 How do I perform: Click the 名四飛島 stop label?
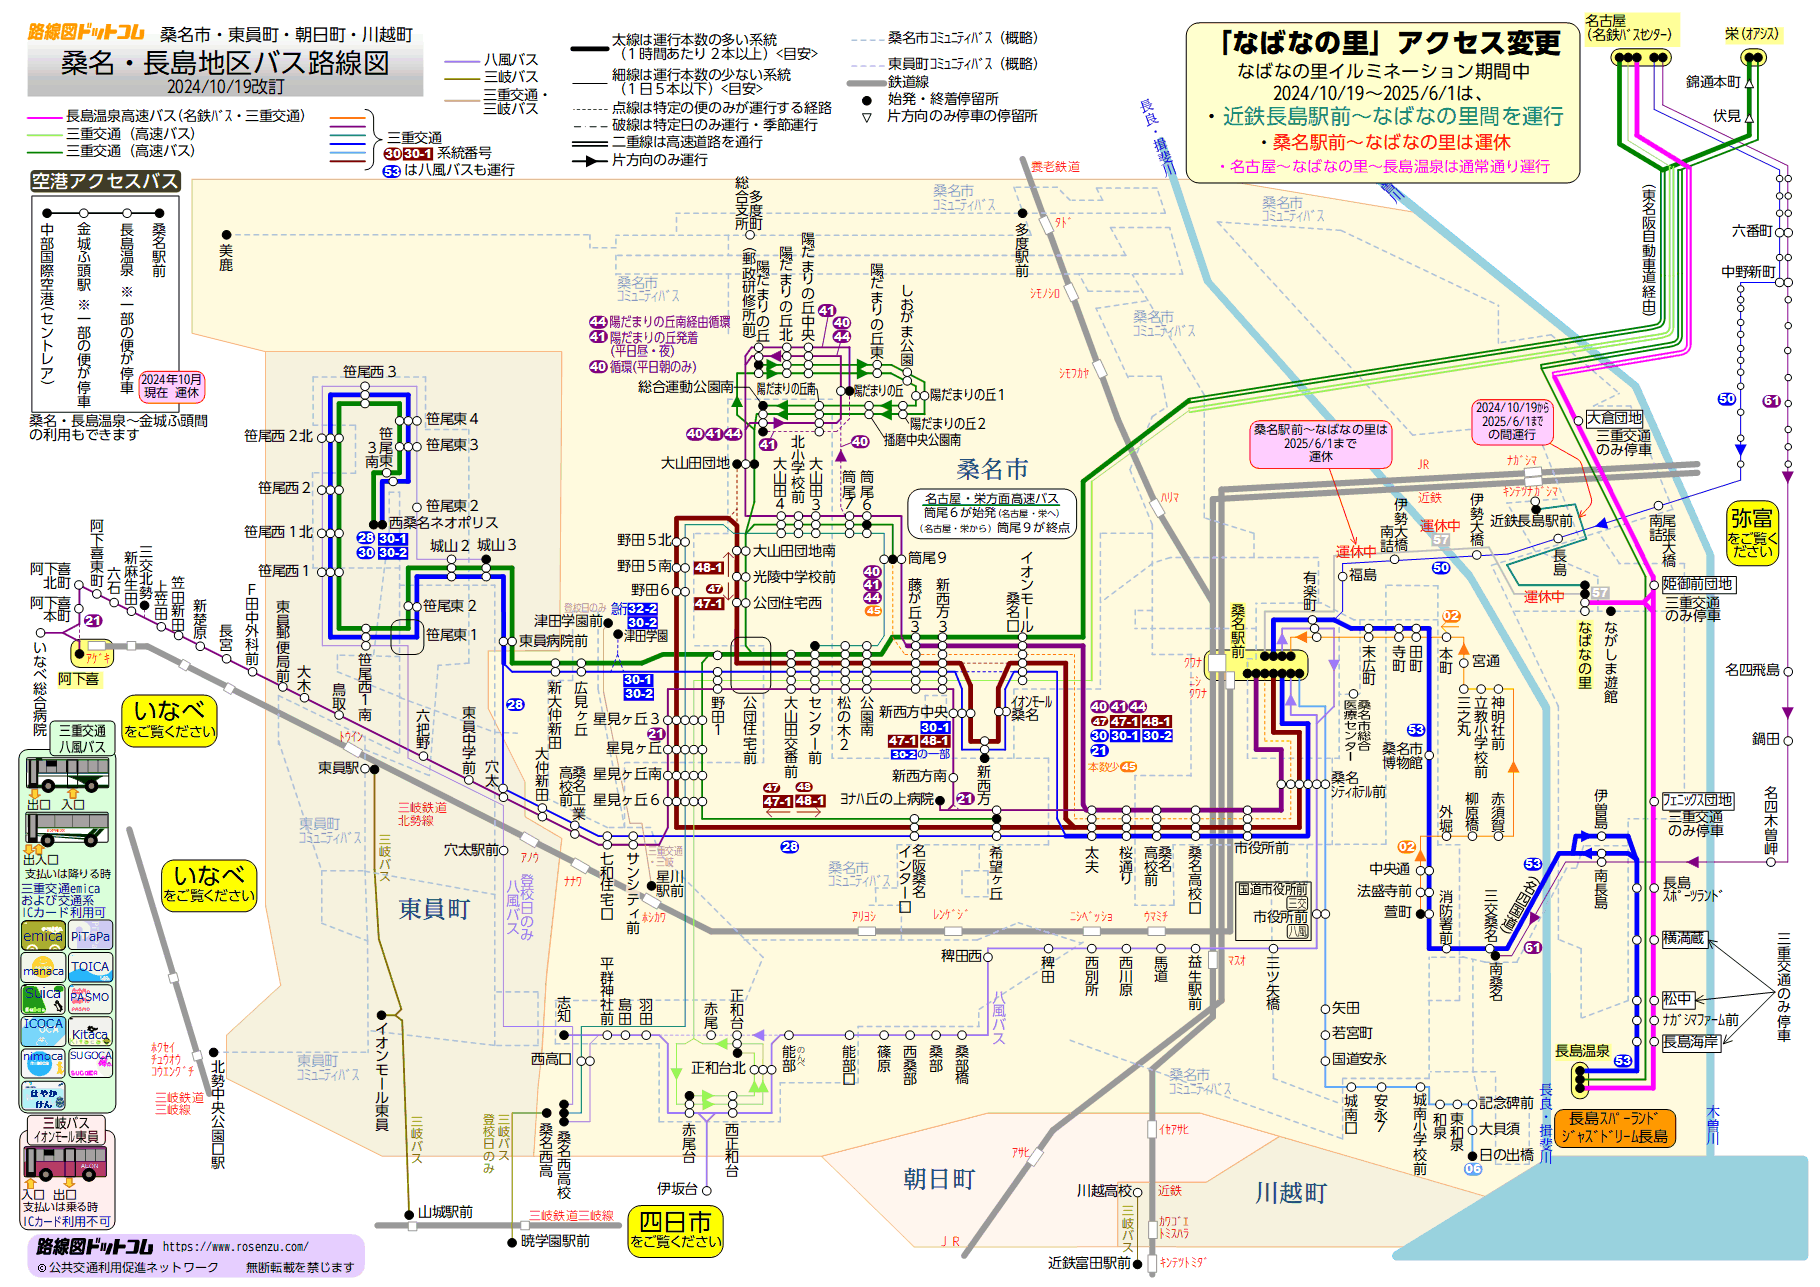(x=1752, y=670)
